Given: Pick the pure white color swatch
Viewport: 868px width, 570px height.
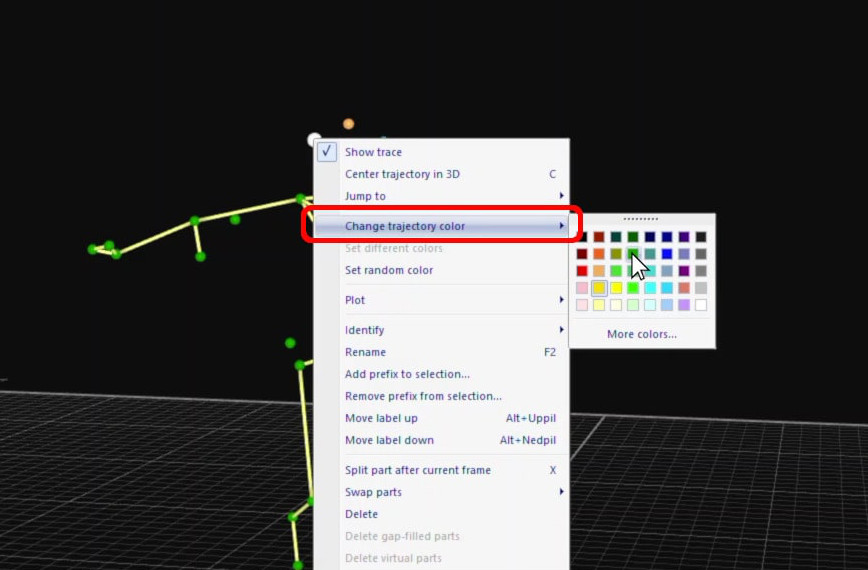Looking at the screenshot, I should point(701,305).
